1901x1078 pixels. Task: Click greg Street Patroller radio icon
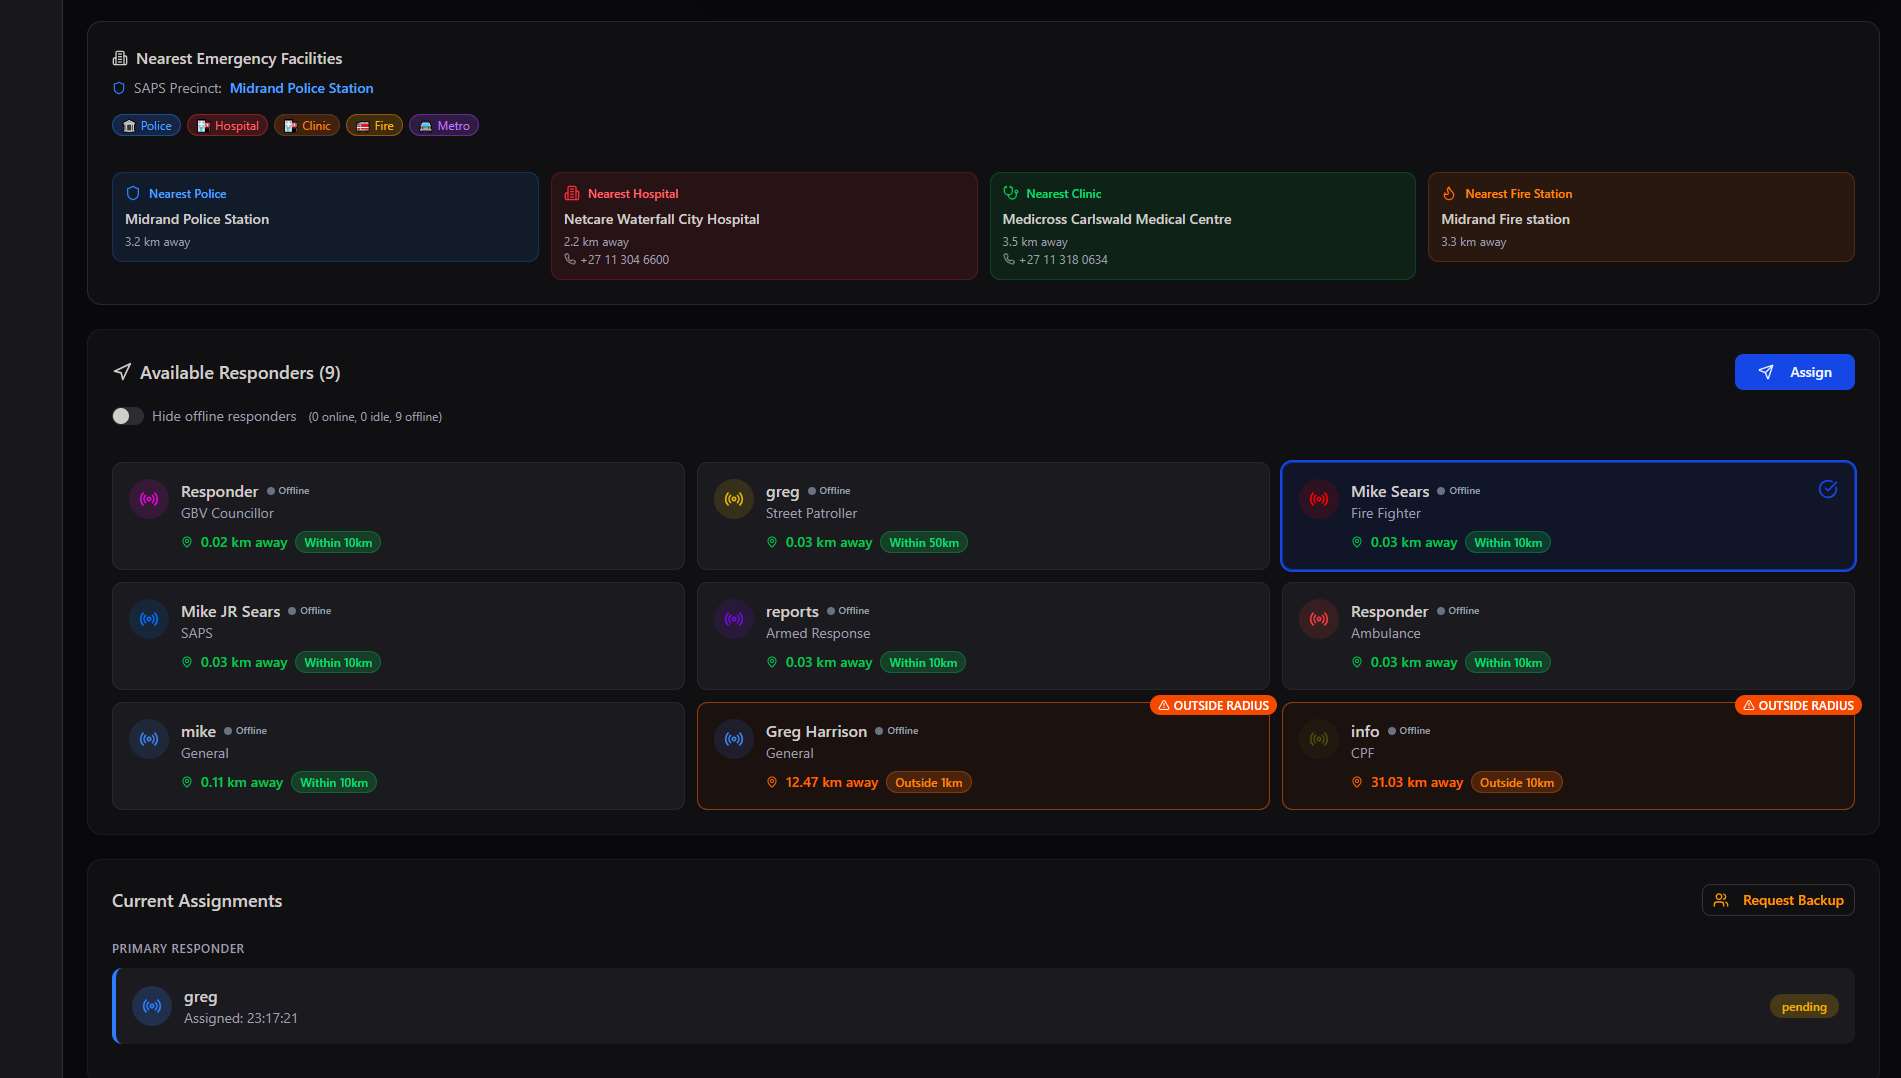734,499
